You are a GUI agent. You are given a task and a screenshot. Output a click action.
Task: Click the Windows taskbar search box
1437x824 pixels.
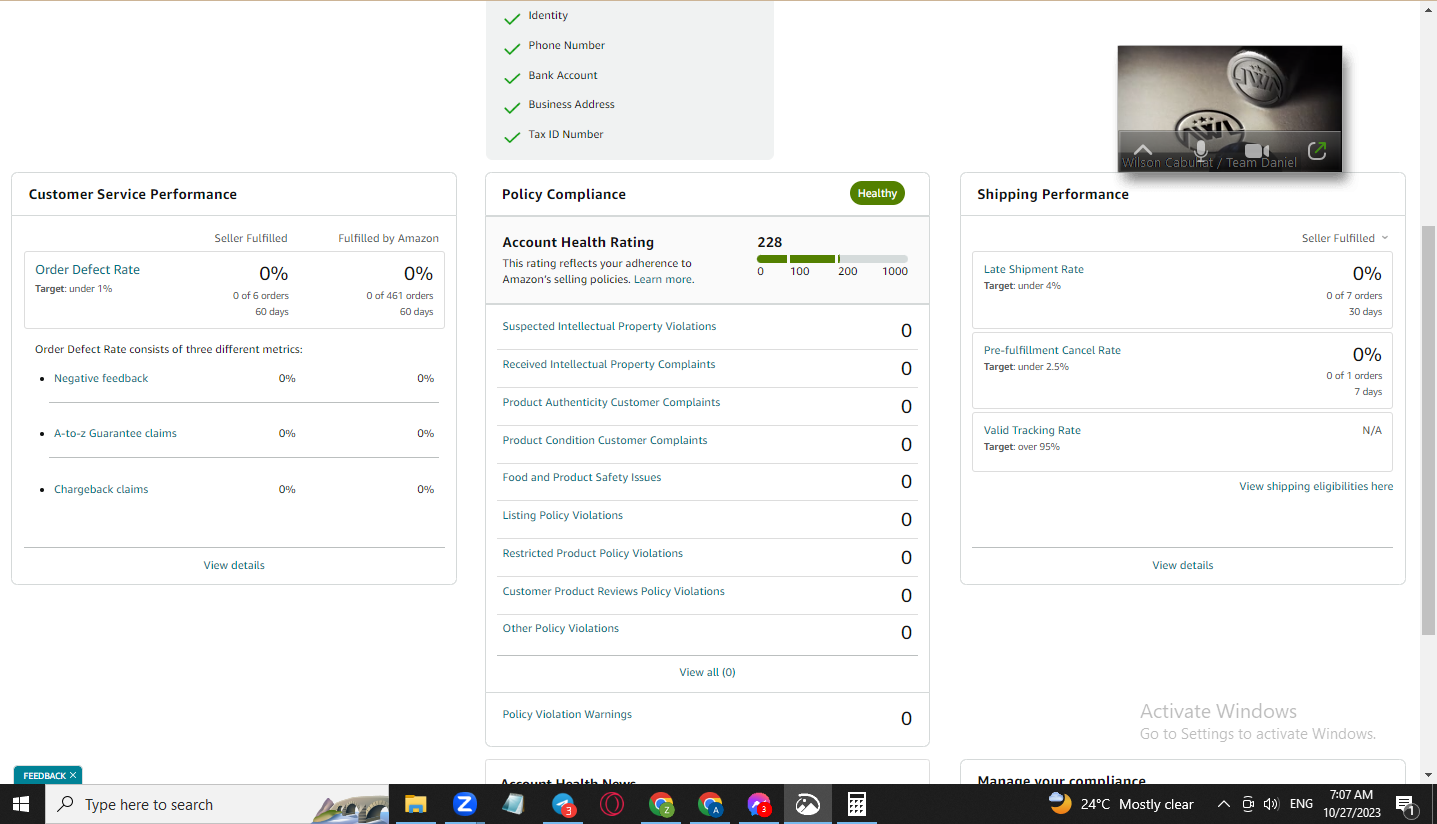pos(215,804)
